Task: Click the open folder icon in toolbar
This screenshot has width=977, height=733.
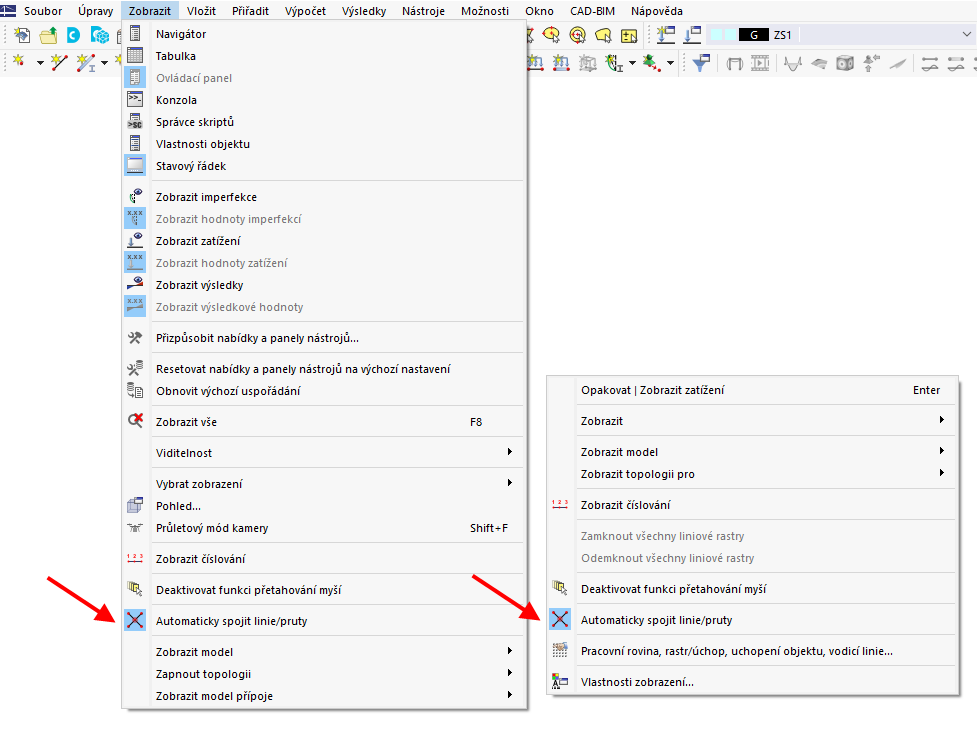Action: (48, 36)
